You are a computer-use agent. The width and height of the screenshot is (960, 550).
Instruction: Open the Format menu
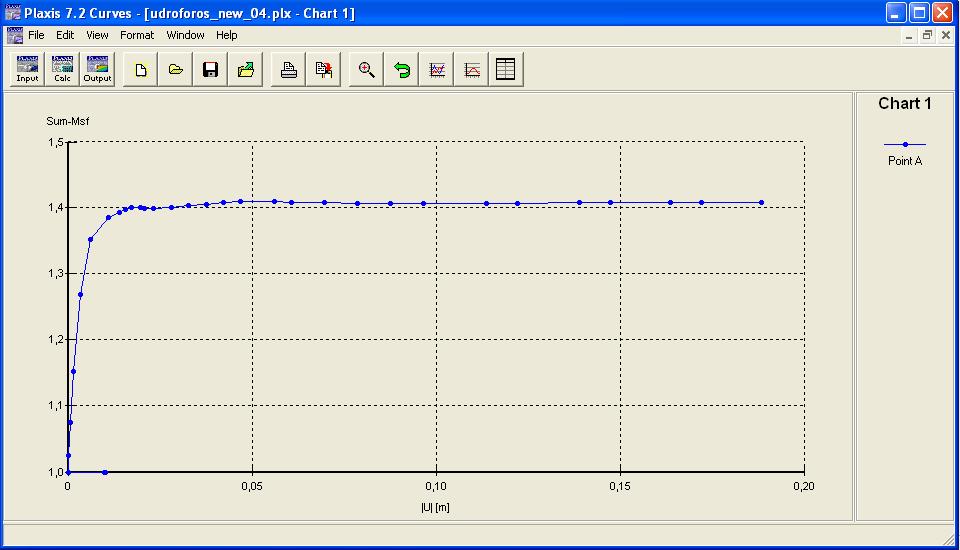coord(137,35)
